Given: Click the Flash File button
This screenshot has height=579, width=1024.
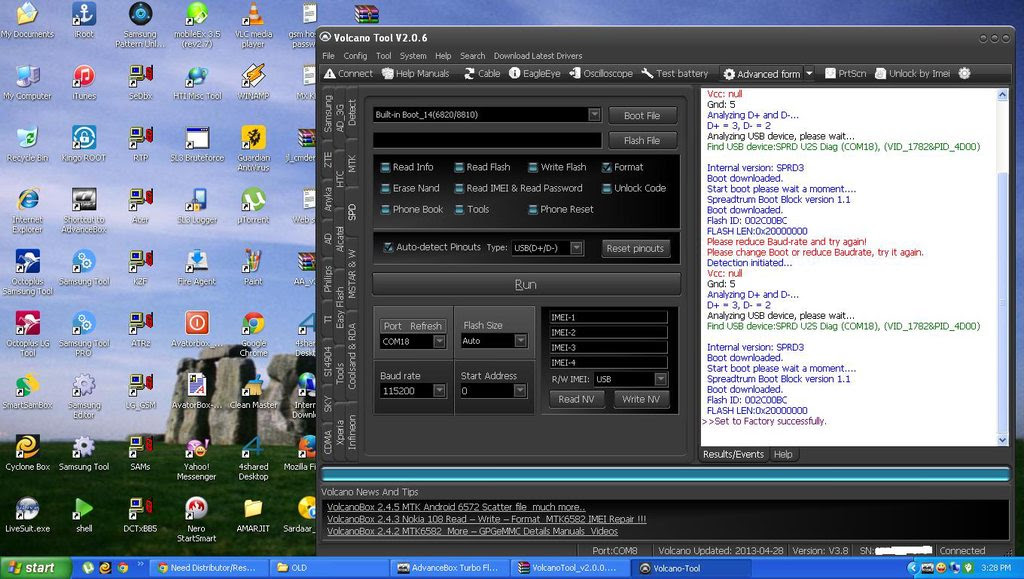Looking at the screenshot, I should 642,140.
